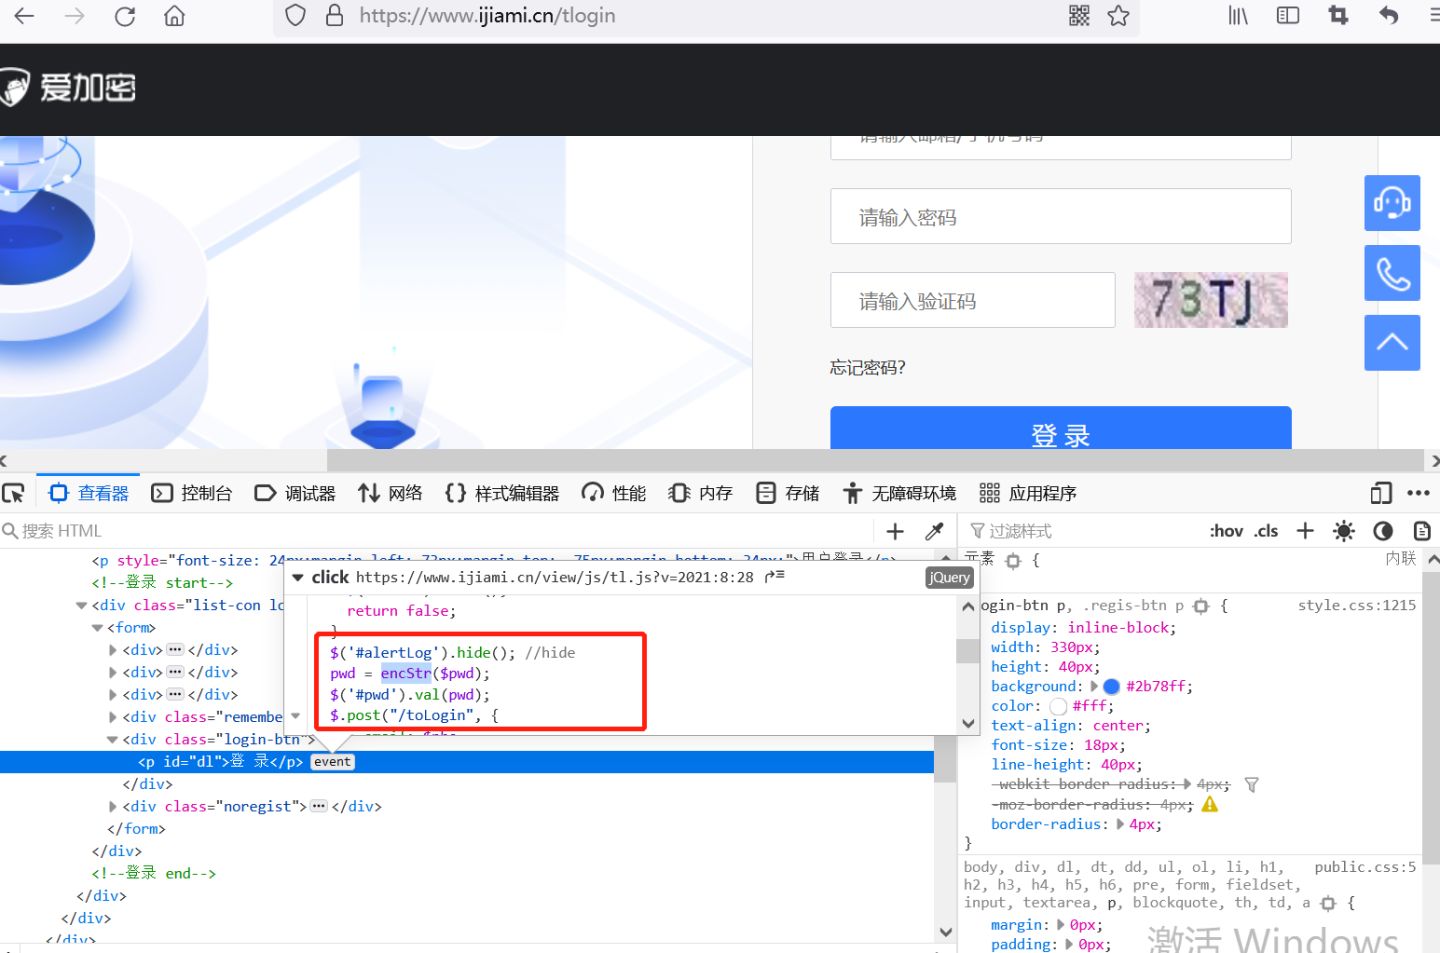Switch to the 控制台 console tab
1440x953 pixels.
pyautogui.click(x=192, y=493)
